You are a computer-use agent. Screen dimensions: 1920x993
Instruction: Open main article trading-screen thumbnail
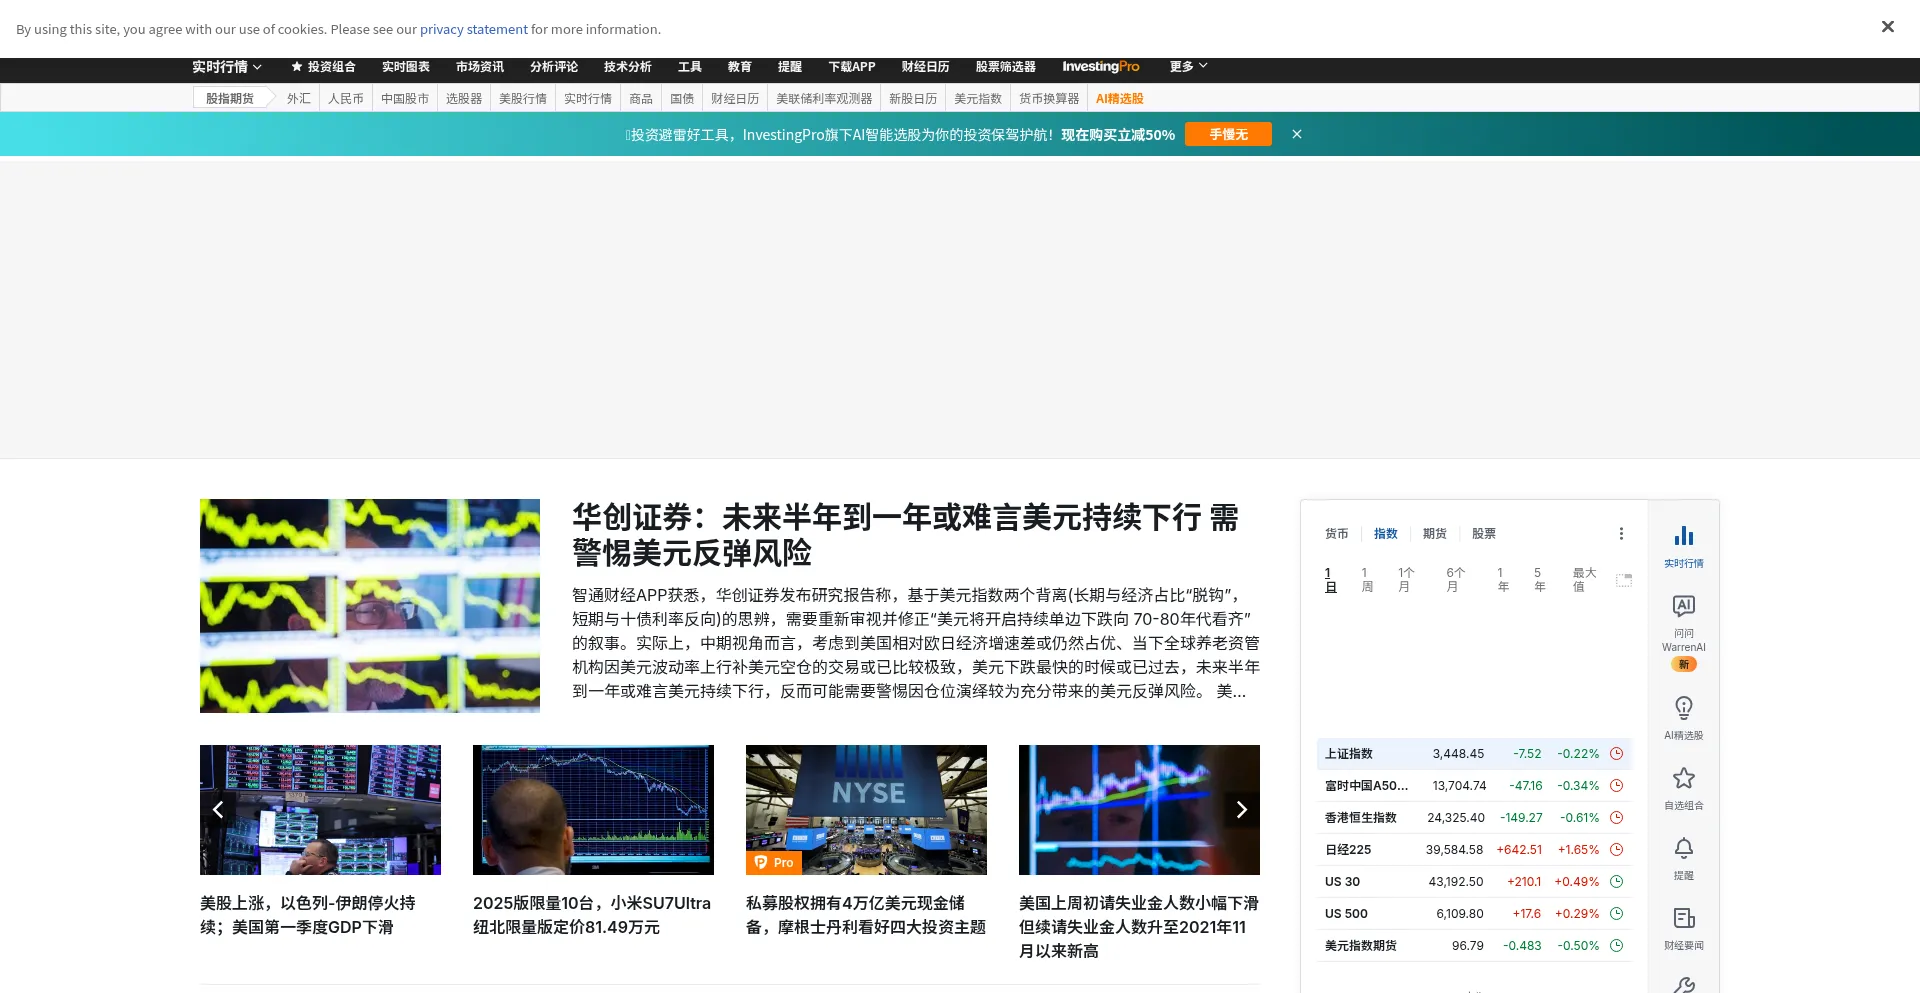[x=370, y=606]
